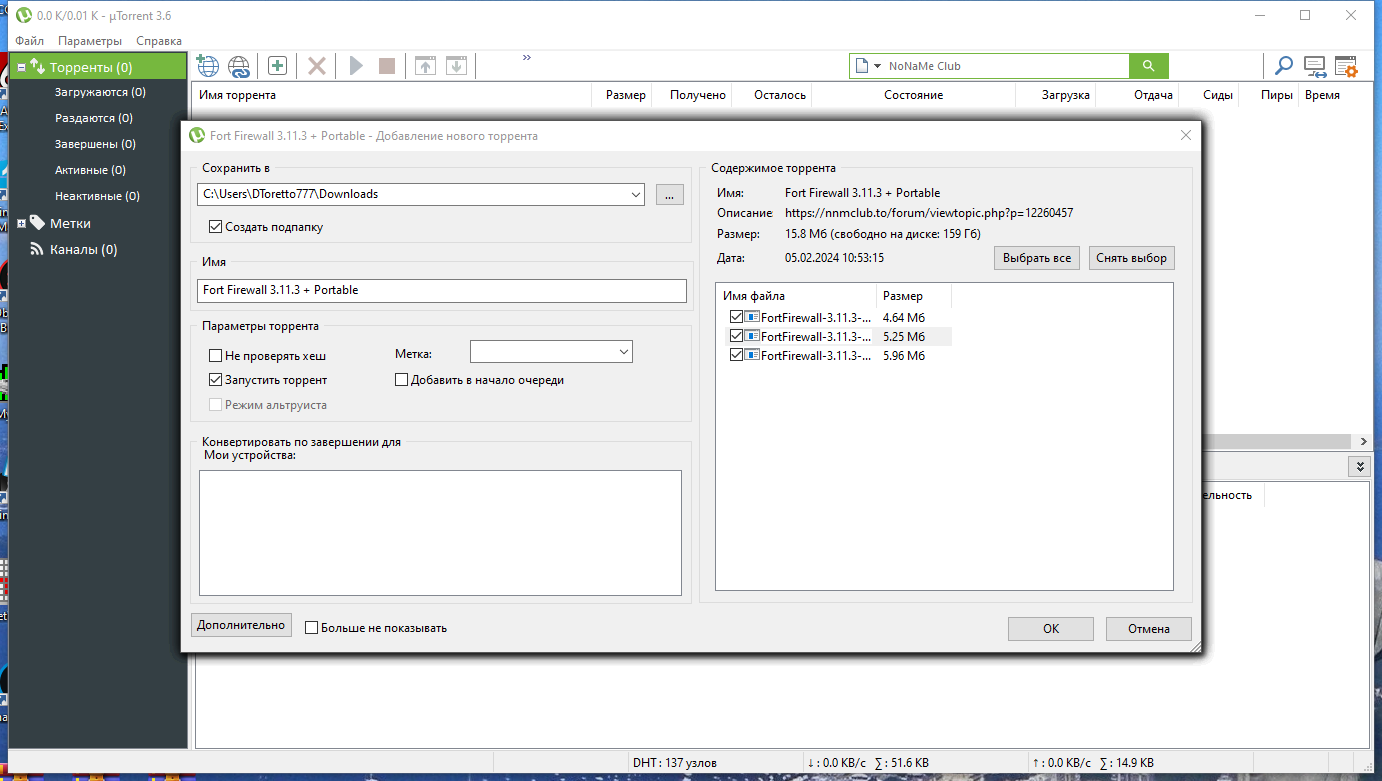
Task: Select Завершены (0) in the sidebar
Action: [95, 144]
